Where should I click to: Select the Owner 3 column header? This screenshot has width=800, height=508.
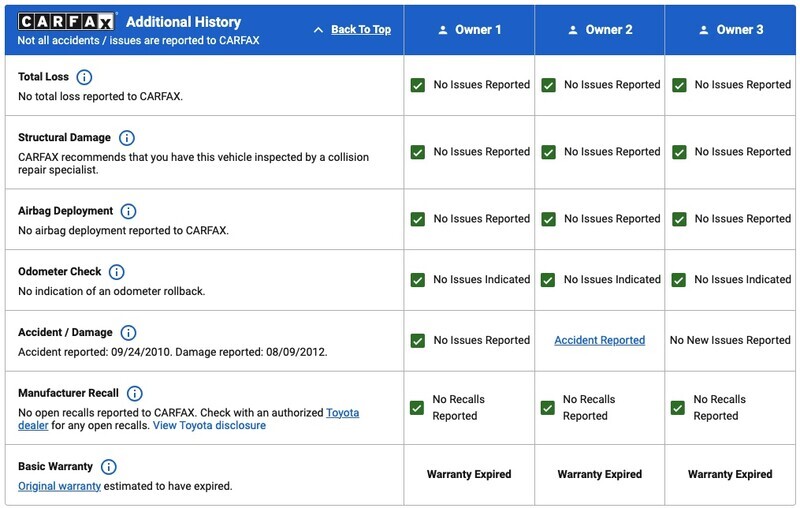click(x=730, y=30)
